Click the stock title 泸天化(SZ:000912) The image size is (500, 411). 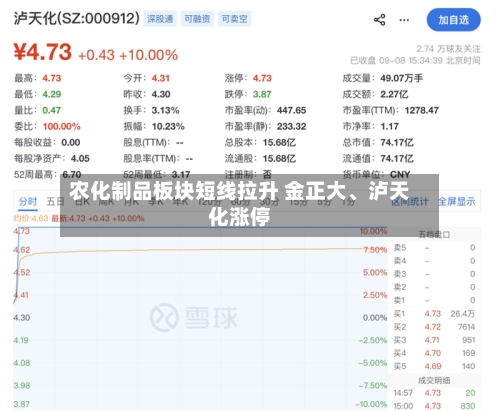tap(76, 19)
